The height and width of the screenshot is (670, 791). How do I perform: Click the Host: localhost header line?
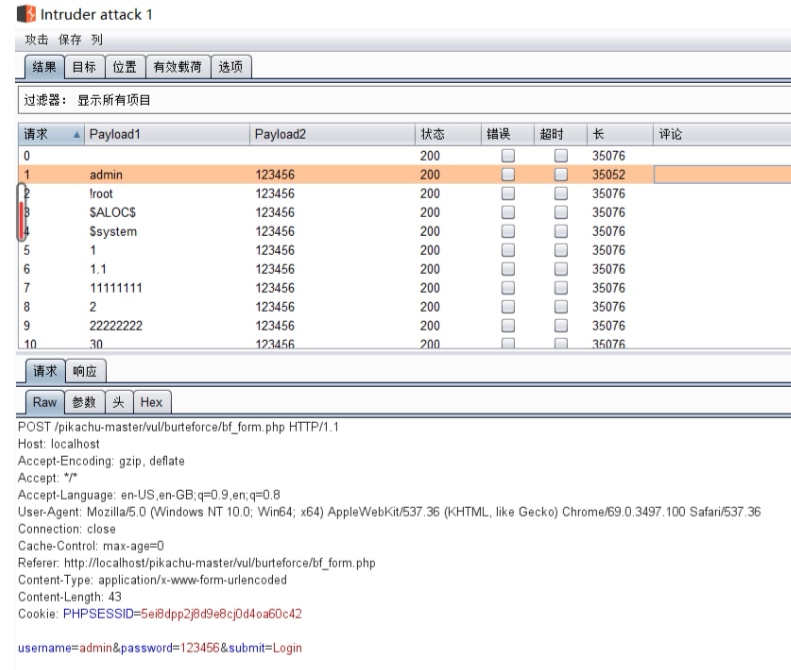click(59, 444)
